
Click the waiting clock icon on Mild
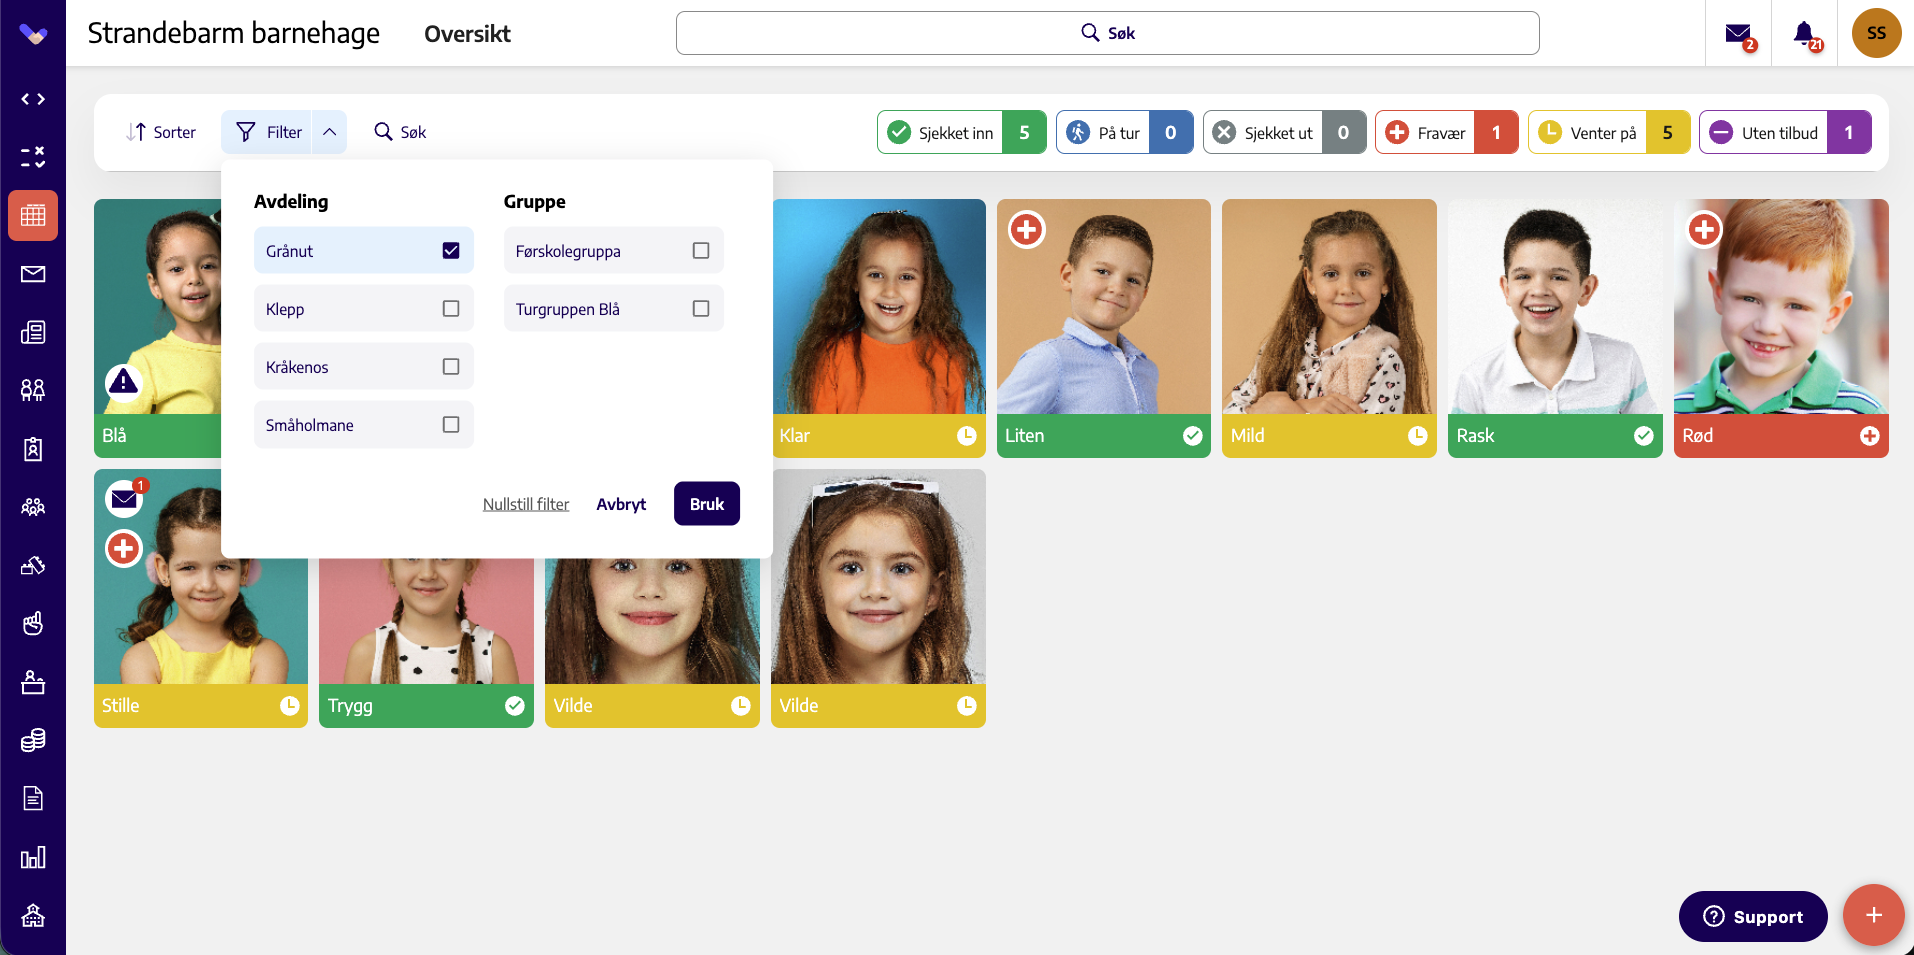1417,436
